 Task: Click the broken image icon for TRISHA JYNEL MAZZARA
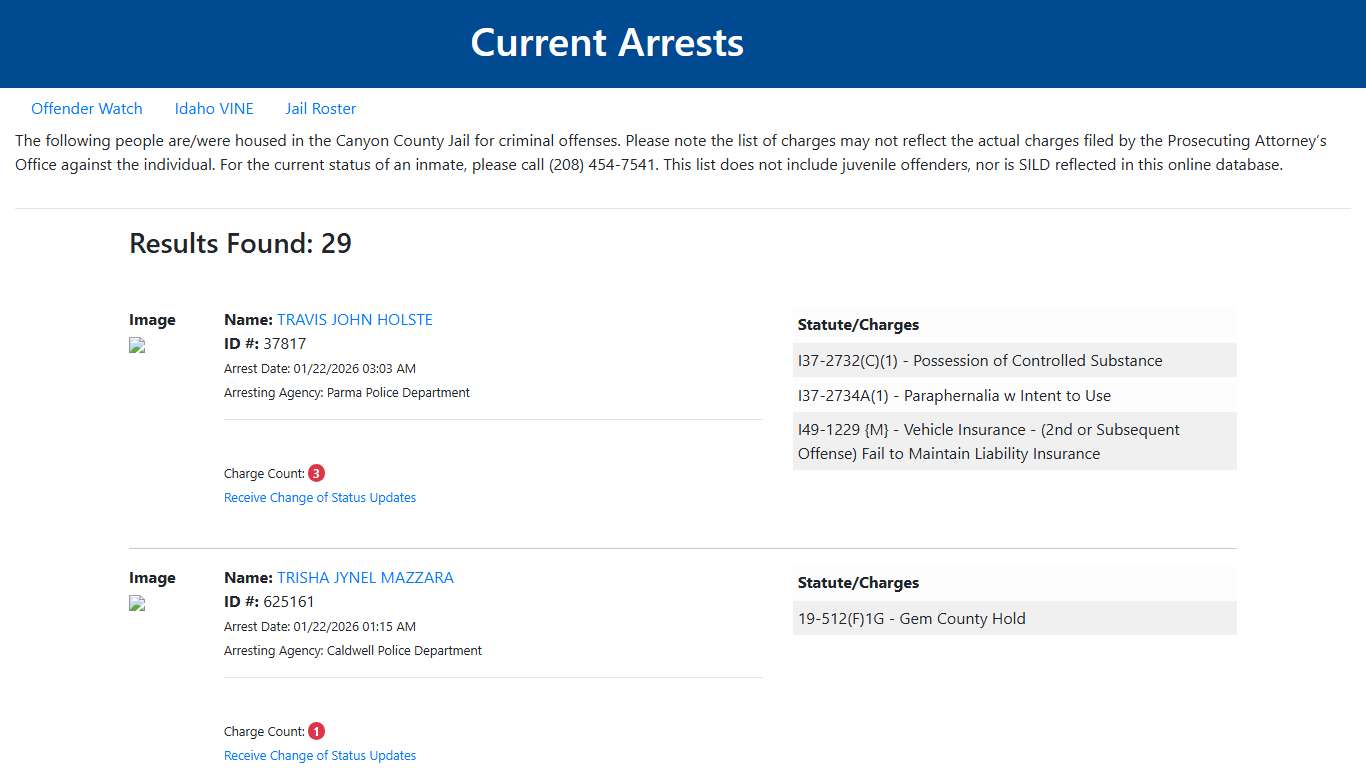pyautogui.click(x=136, y=603)
